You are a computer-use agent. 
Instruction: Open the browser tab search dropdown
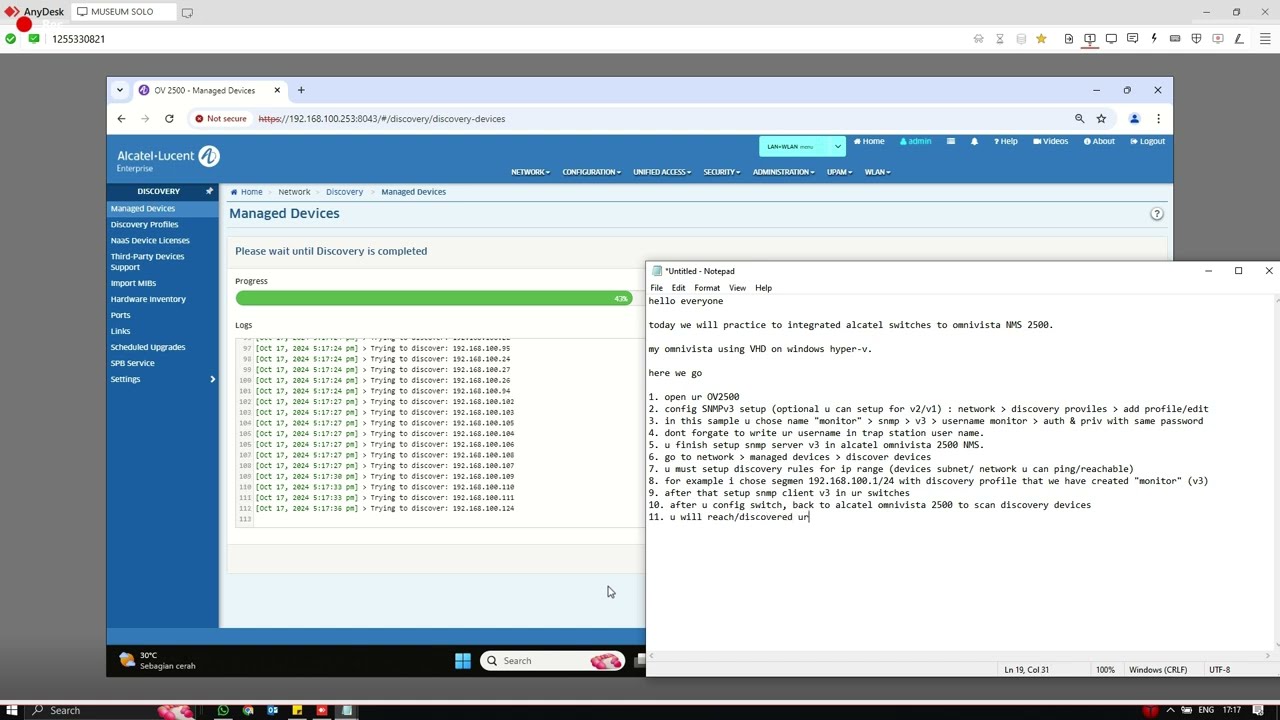tap(120, 90)
